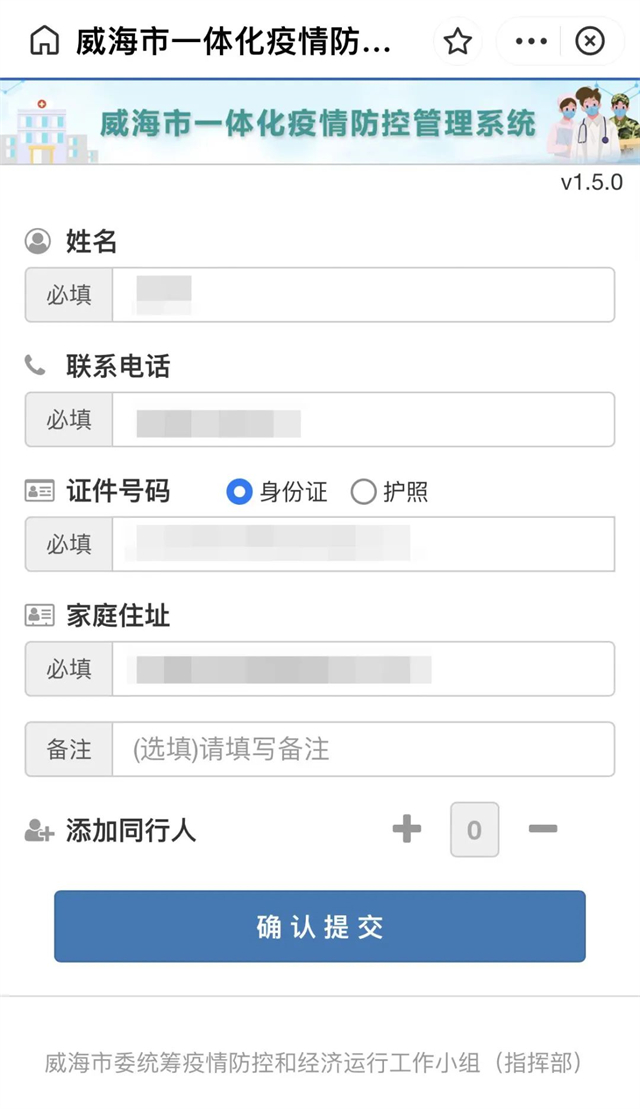Image resolution: width=640 pixels, height=1109 pixels.
Task: Click the add-companion icon beside 添加同行人
Action: click(x=39, y=830)
